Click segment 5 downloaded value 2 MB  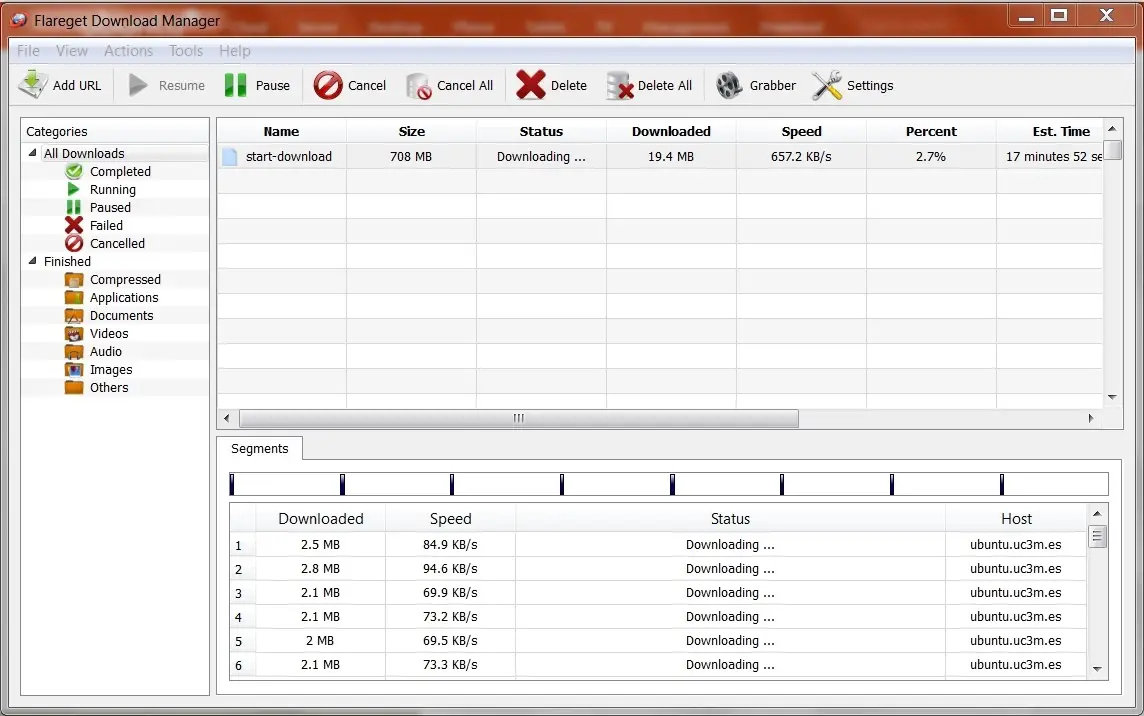320,640
